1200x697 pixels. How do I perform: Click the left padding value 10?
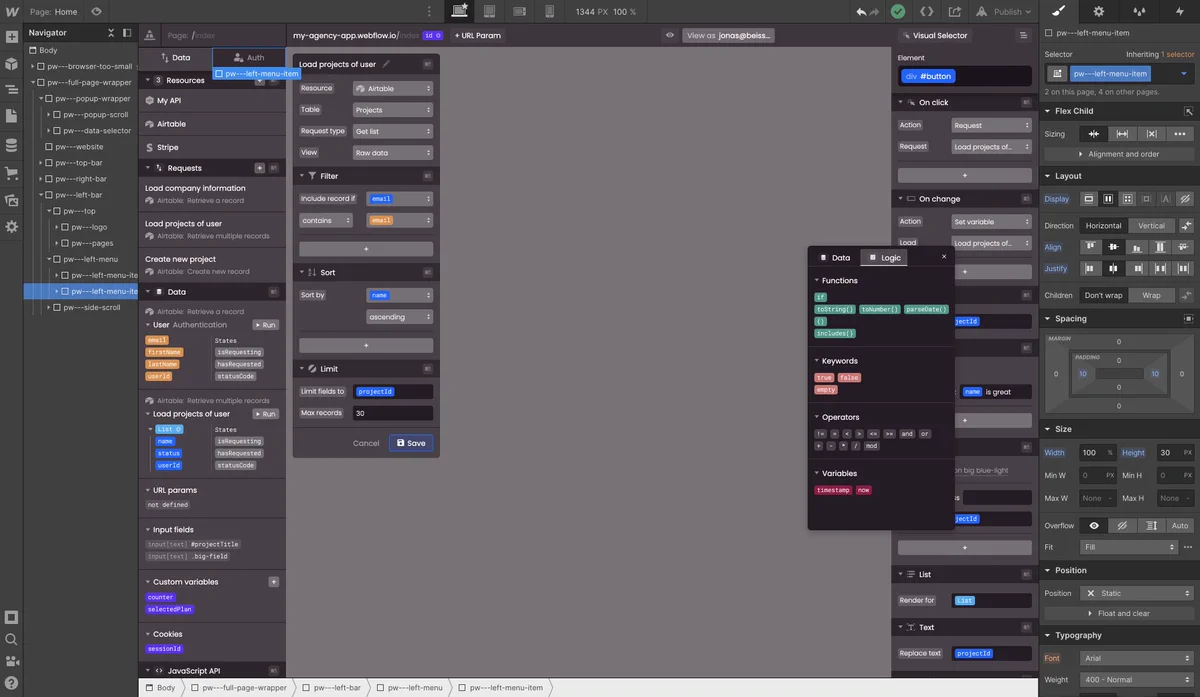pyautogui.click(x=1083, y=374)
